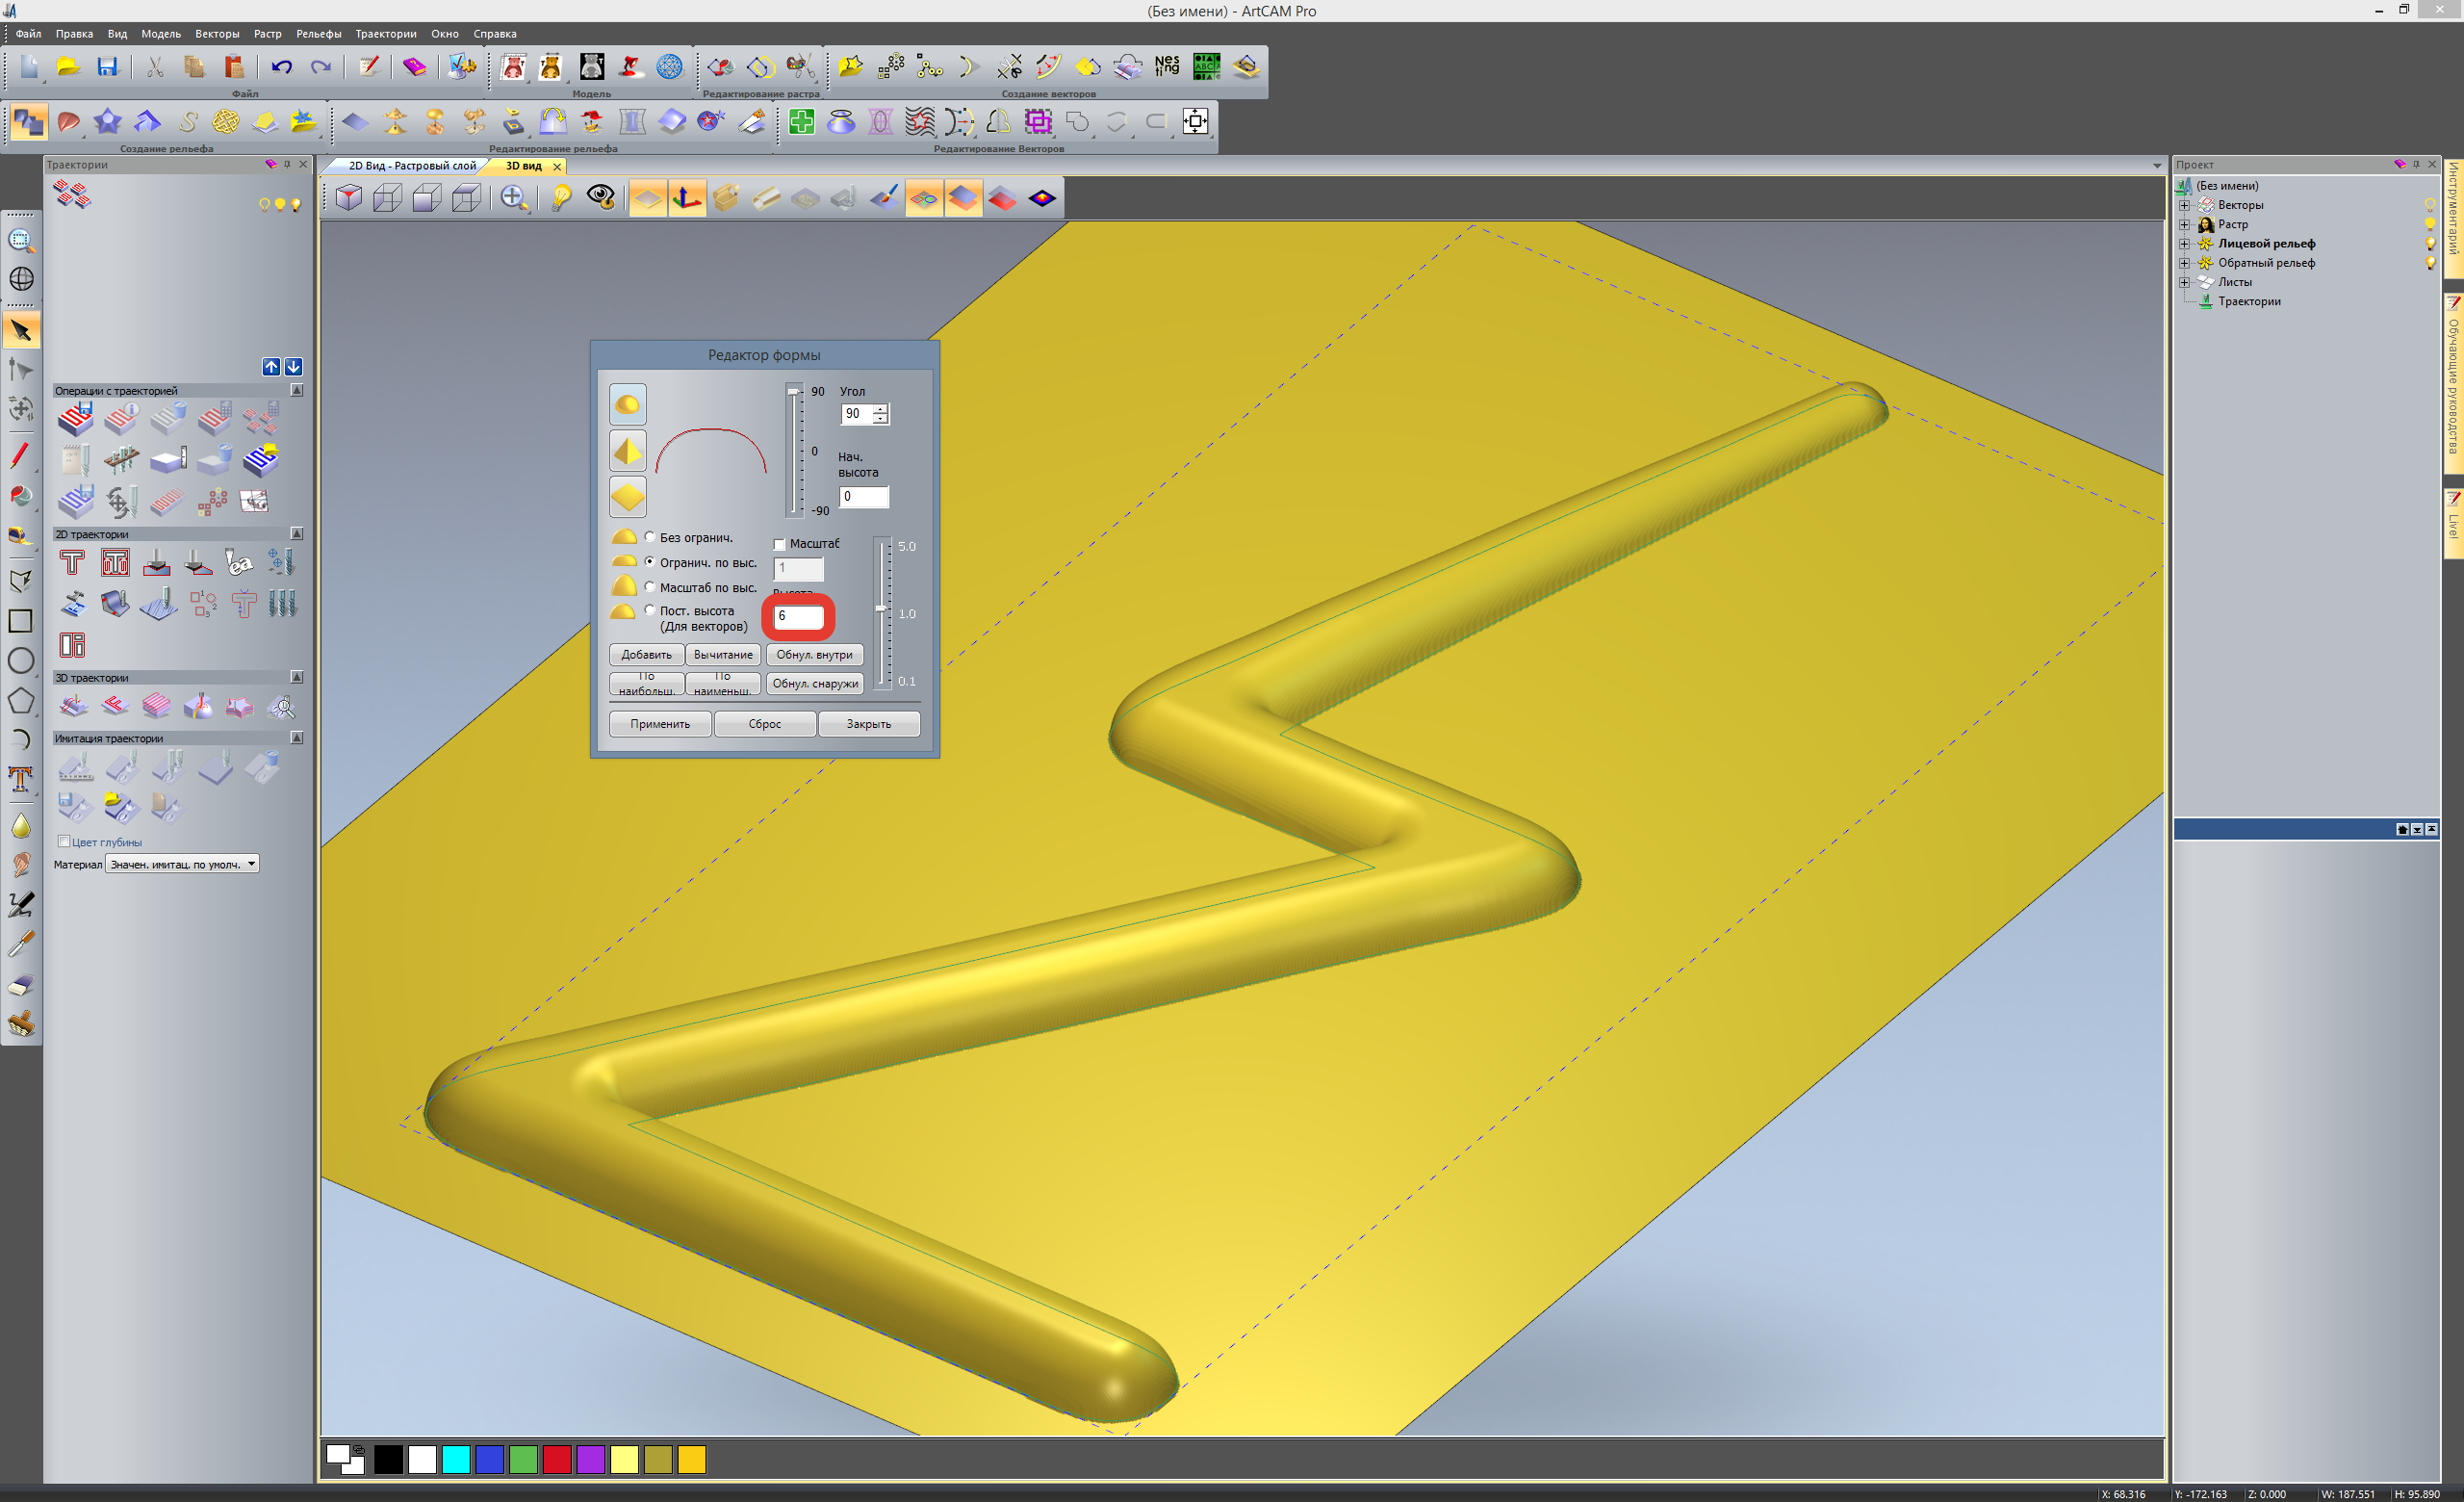Viewport: 2464px width, 1502px height.
Task: Toggle Цвет глубины checkbox
Action: (64, 841)
